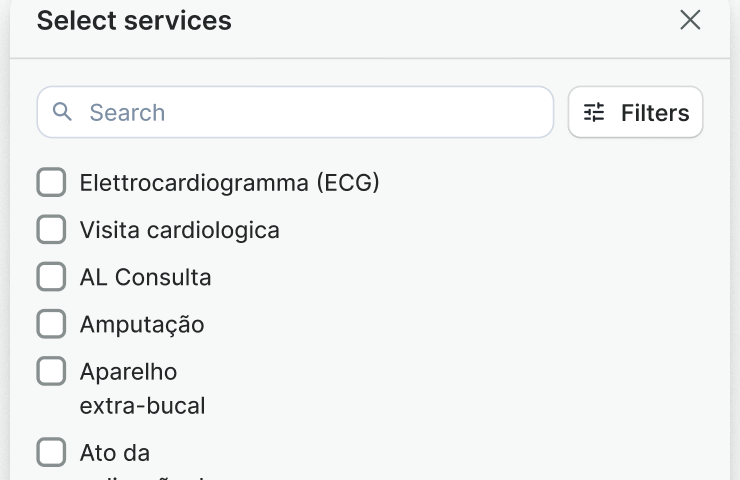The image size is (740, 480).
Task: Click the Amputação service label
Action: [141, 324]
